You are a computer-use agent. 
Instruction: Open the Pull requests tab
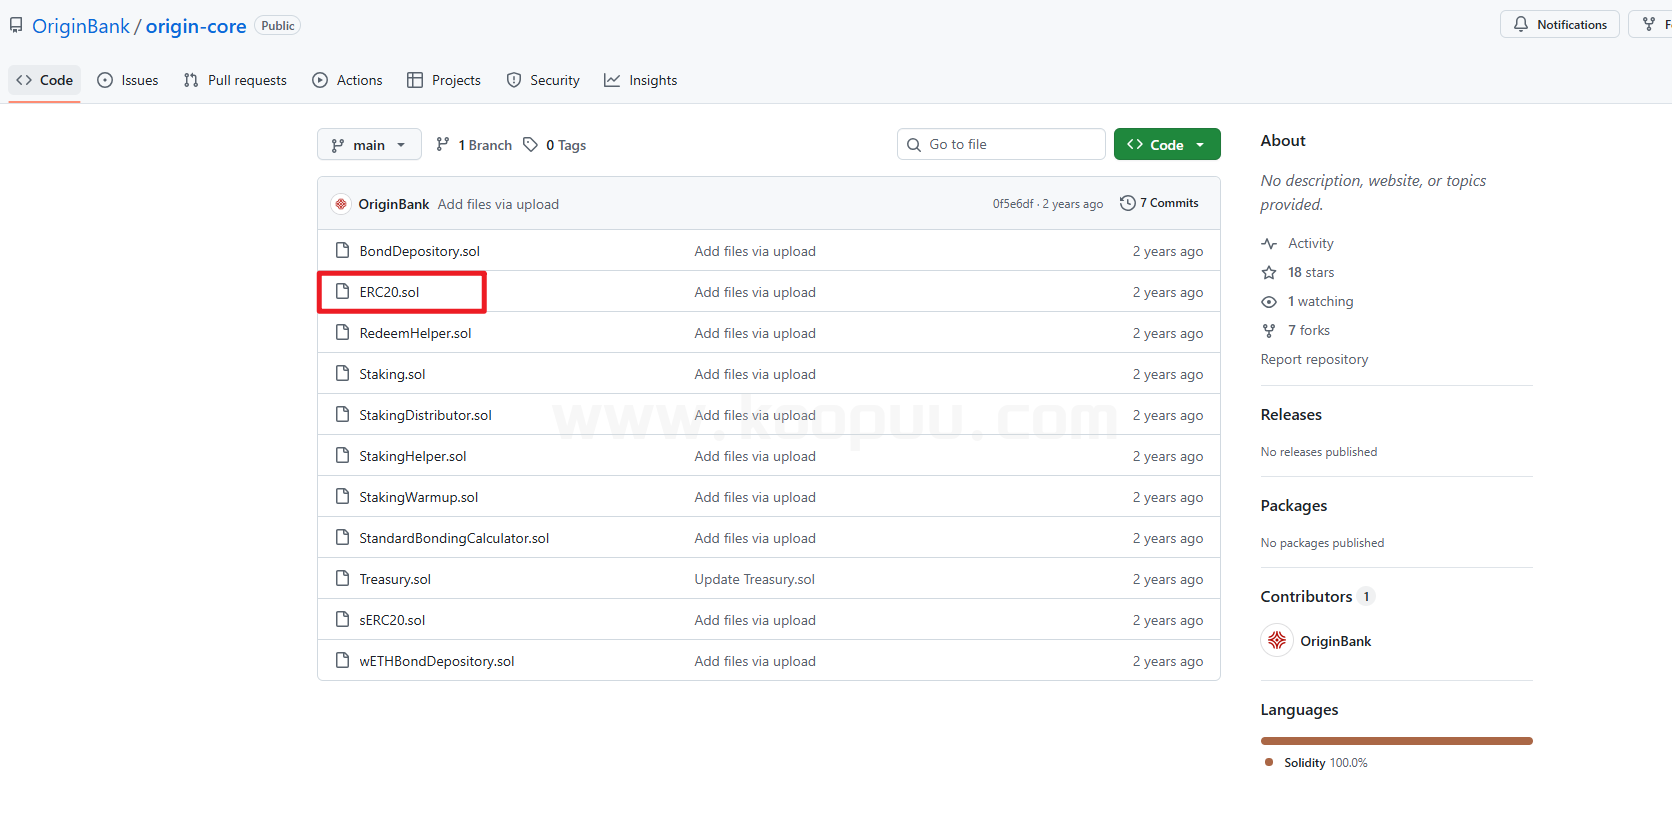pyautogui.click(x=235, y=80)
